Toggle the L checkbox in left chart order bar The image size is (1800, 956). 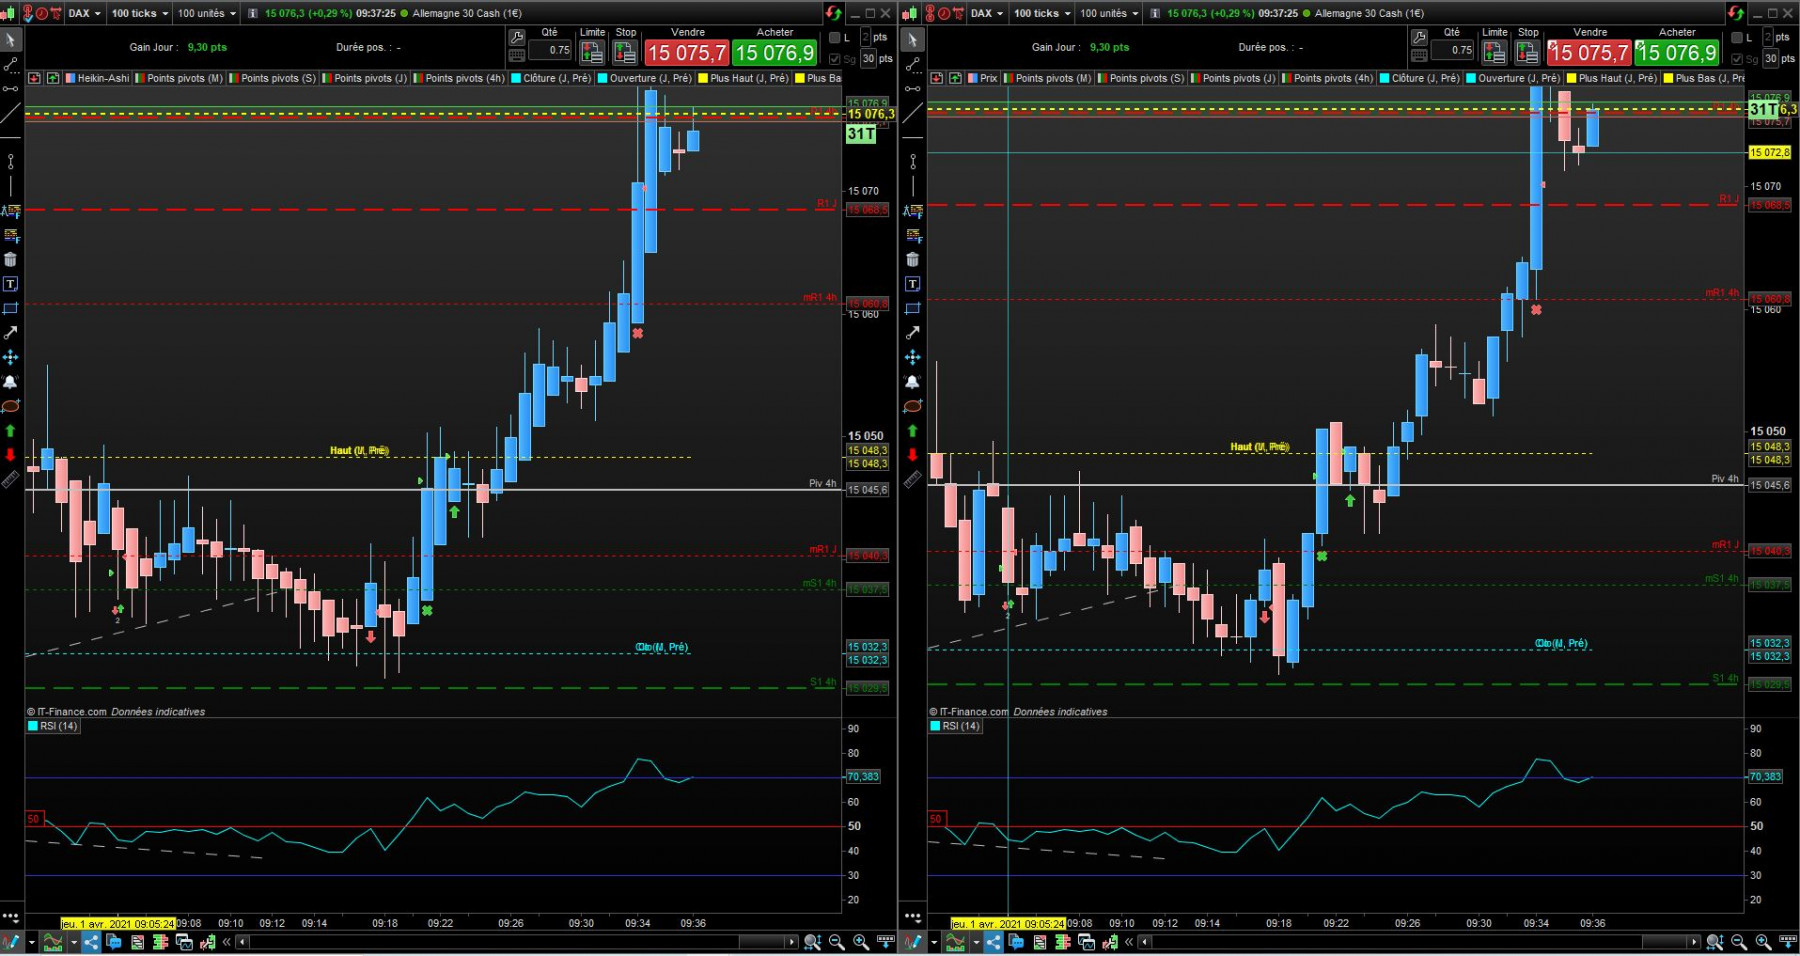click(835, 38)
